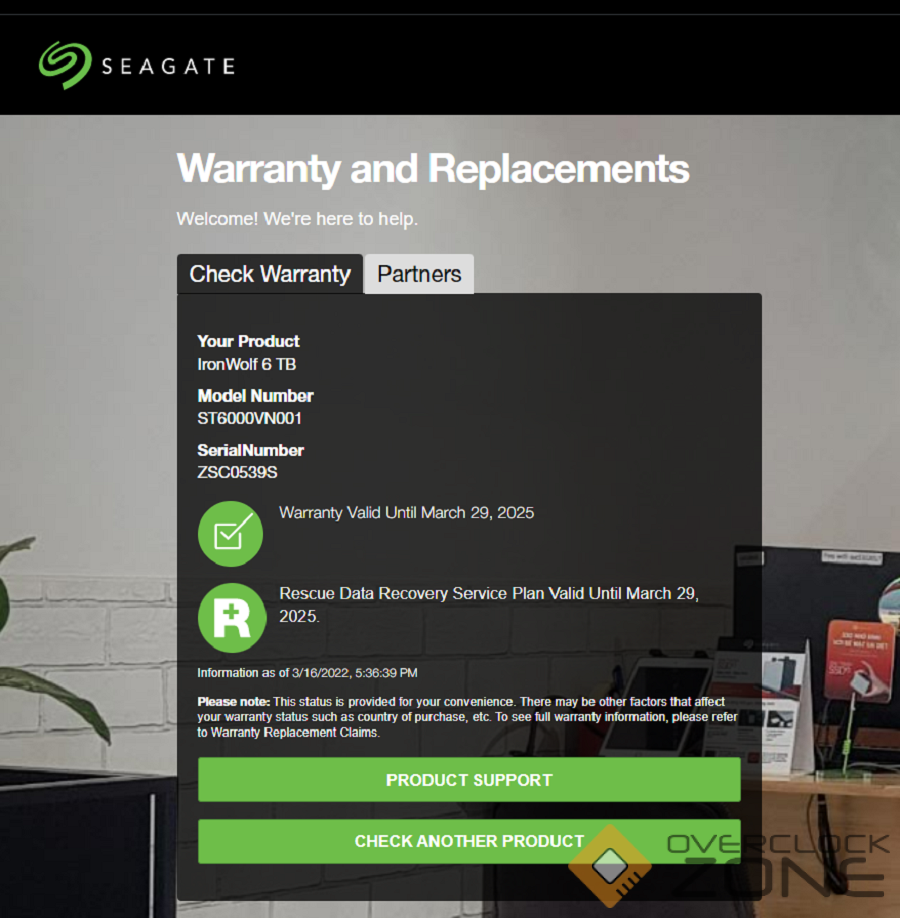Click the Please note disclaimer paragraph

(x=467, y=717)
